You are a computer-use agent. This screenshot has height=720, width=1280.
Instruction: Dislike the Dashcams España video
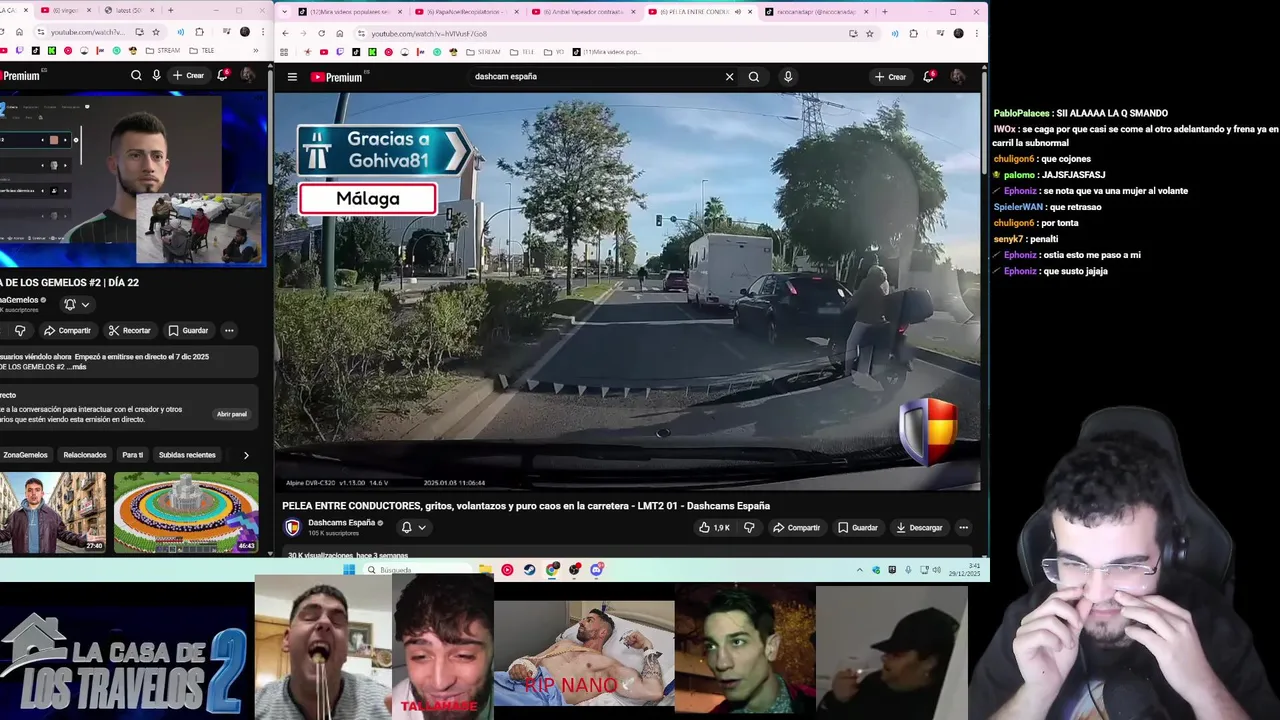pyautogui.click(x=749, y=527)
